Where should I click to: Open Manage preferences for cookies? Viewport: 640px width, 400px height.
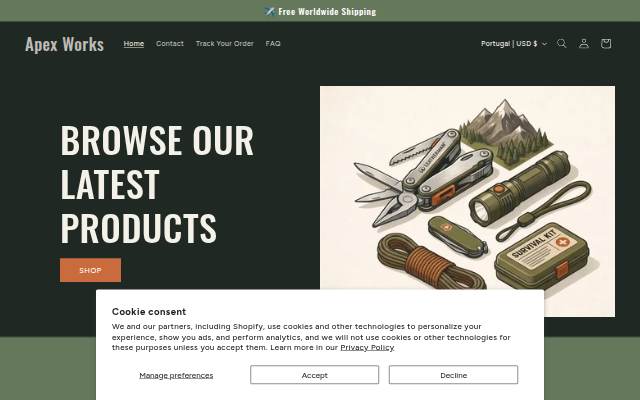[x=176, y=375]
